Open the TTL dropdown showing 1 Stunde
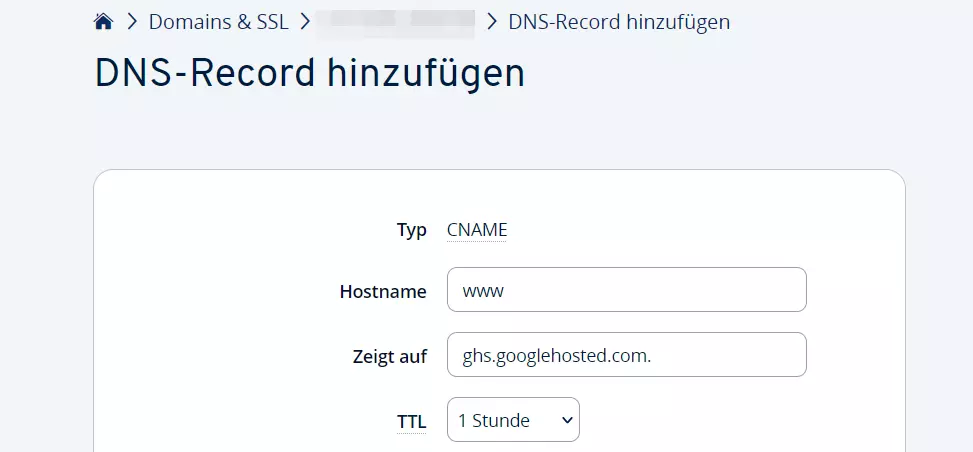The height and width of the screenshot is (452, 973). pyautogui.click(x=513, y=420)
